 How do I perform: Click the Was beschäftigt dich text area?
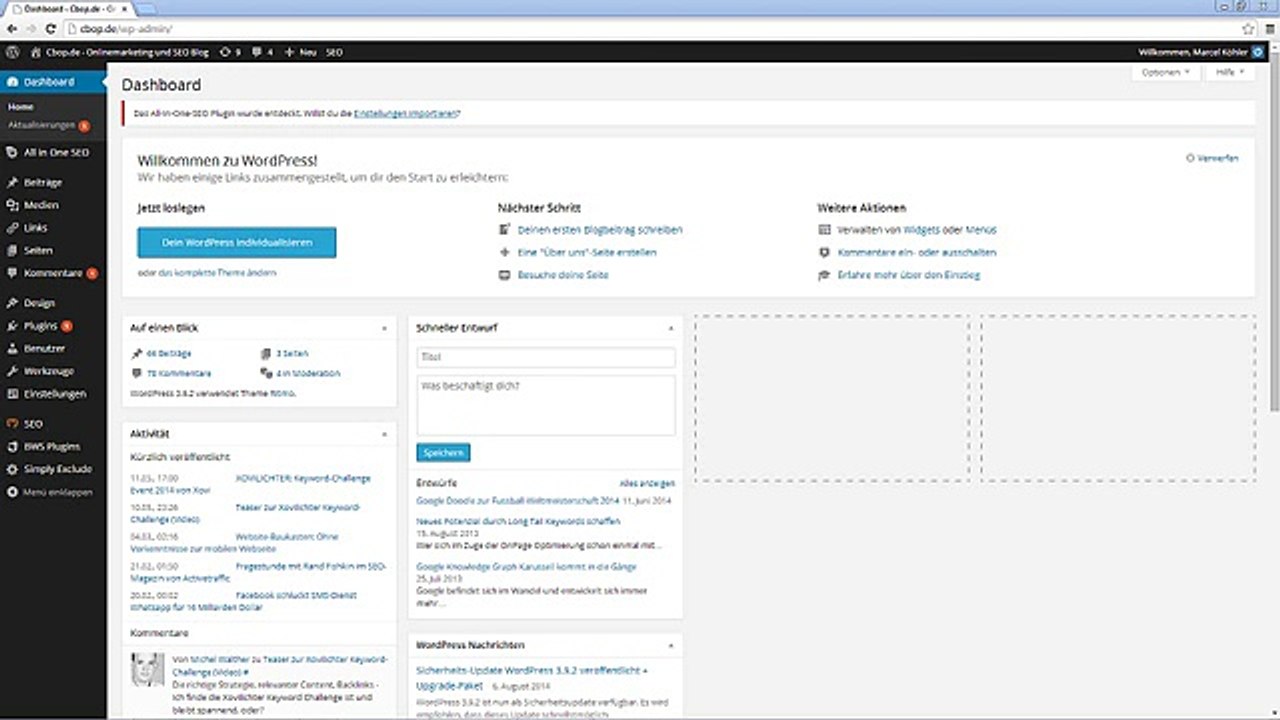coord(546,405)
